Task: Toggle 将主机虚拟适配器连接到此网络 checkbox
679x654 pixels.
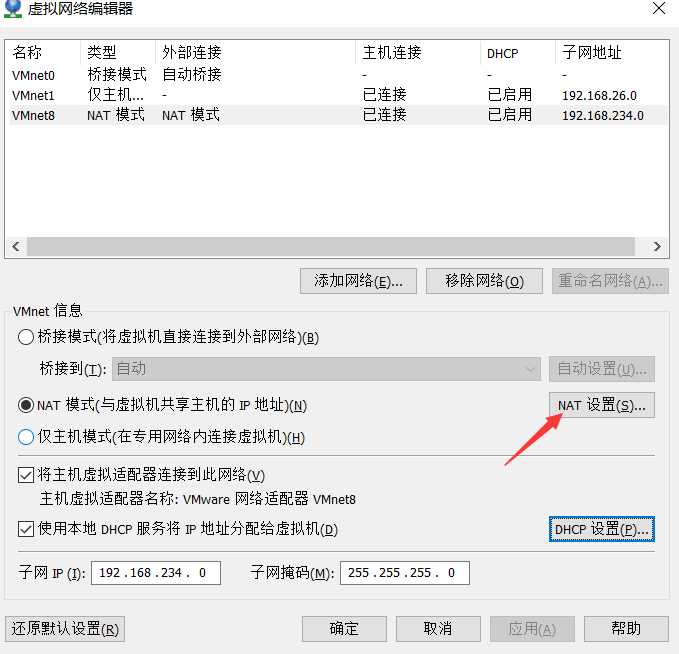Action: (26, 475)
